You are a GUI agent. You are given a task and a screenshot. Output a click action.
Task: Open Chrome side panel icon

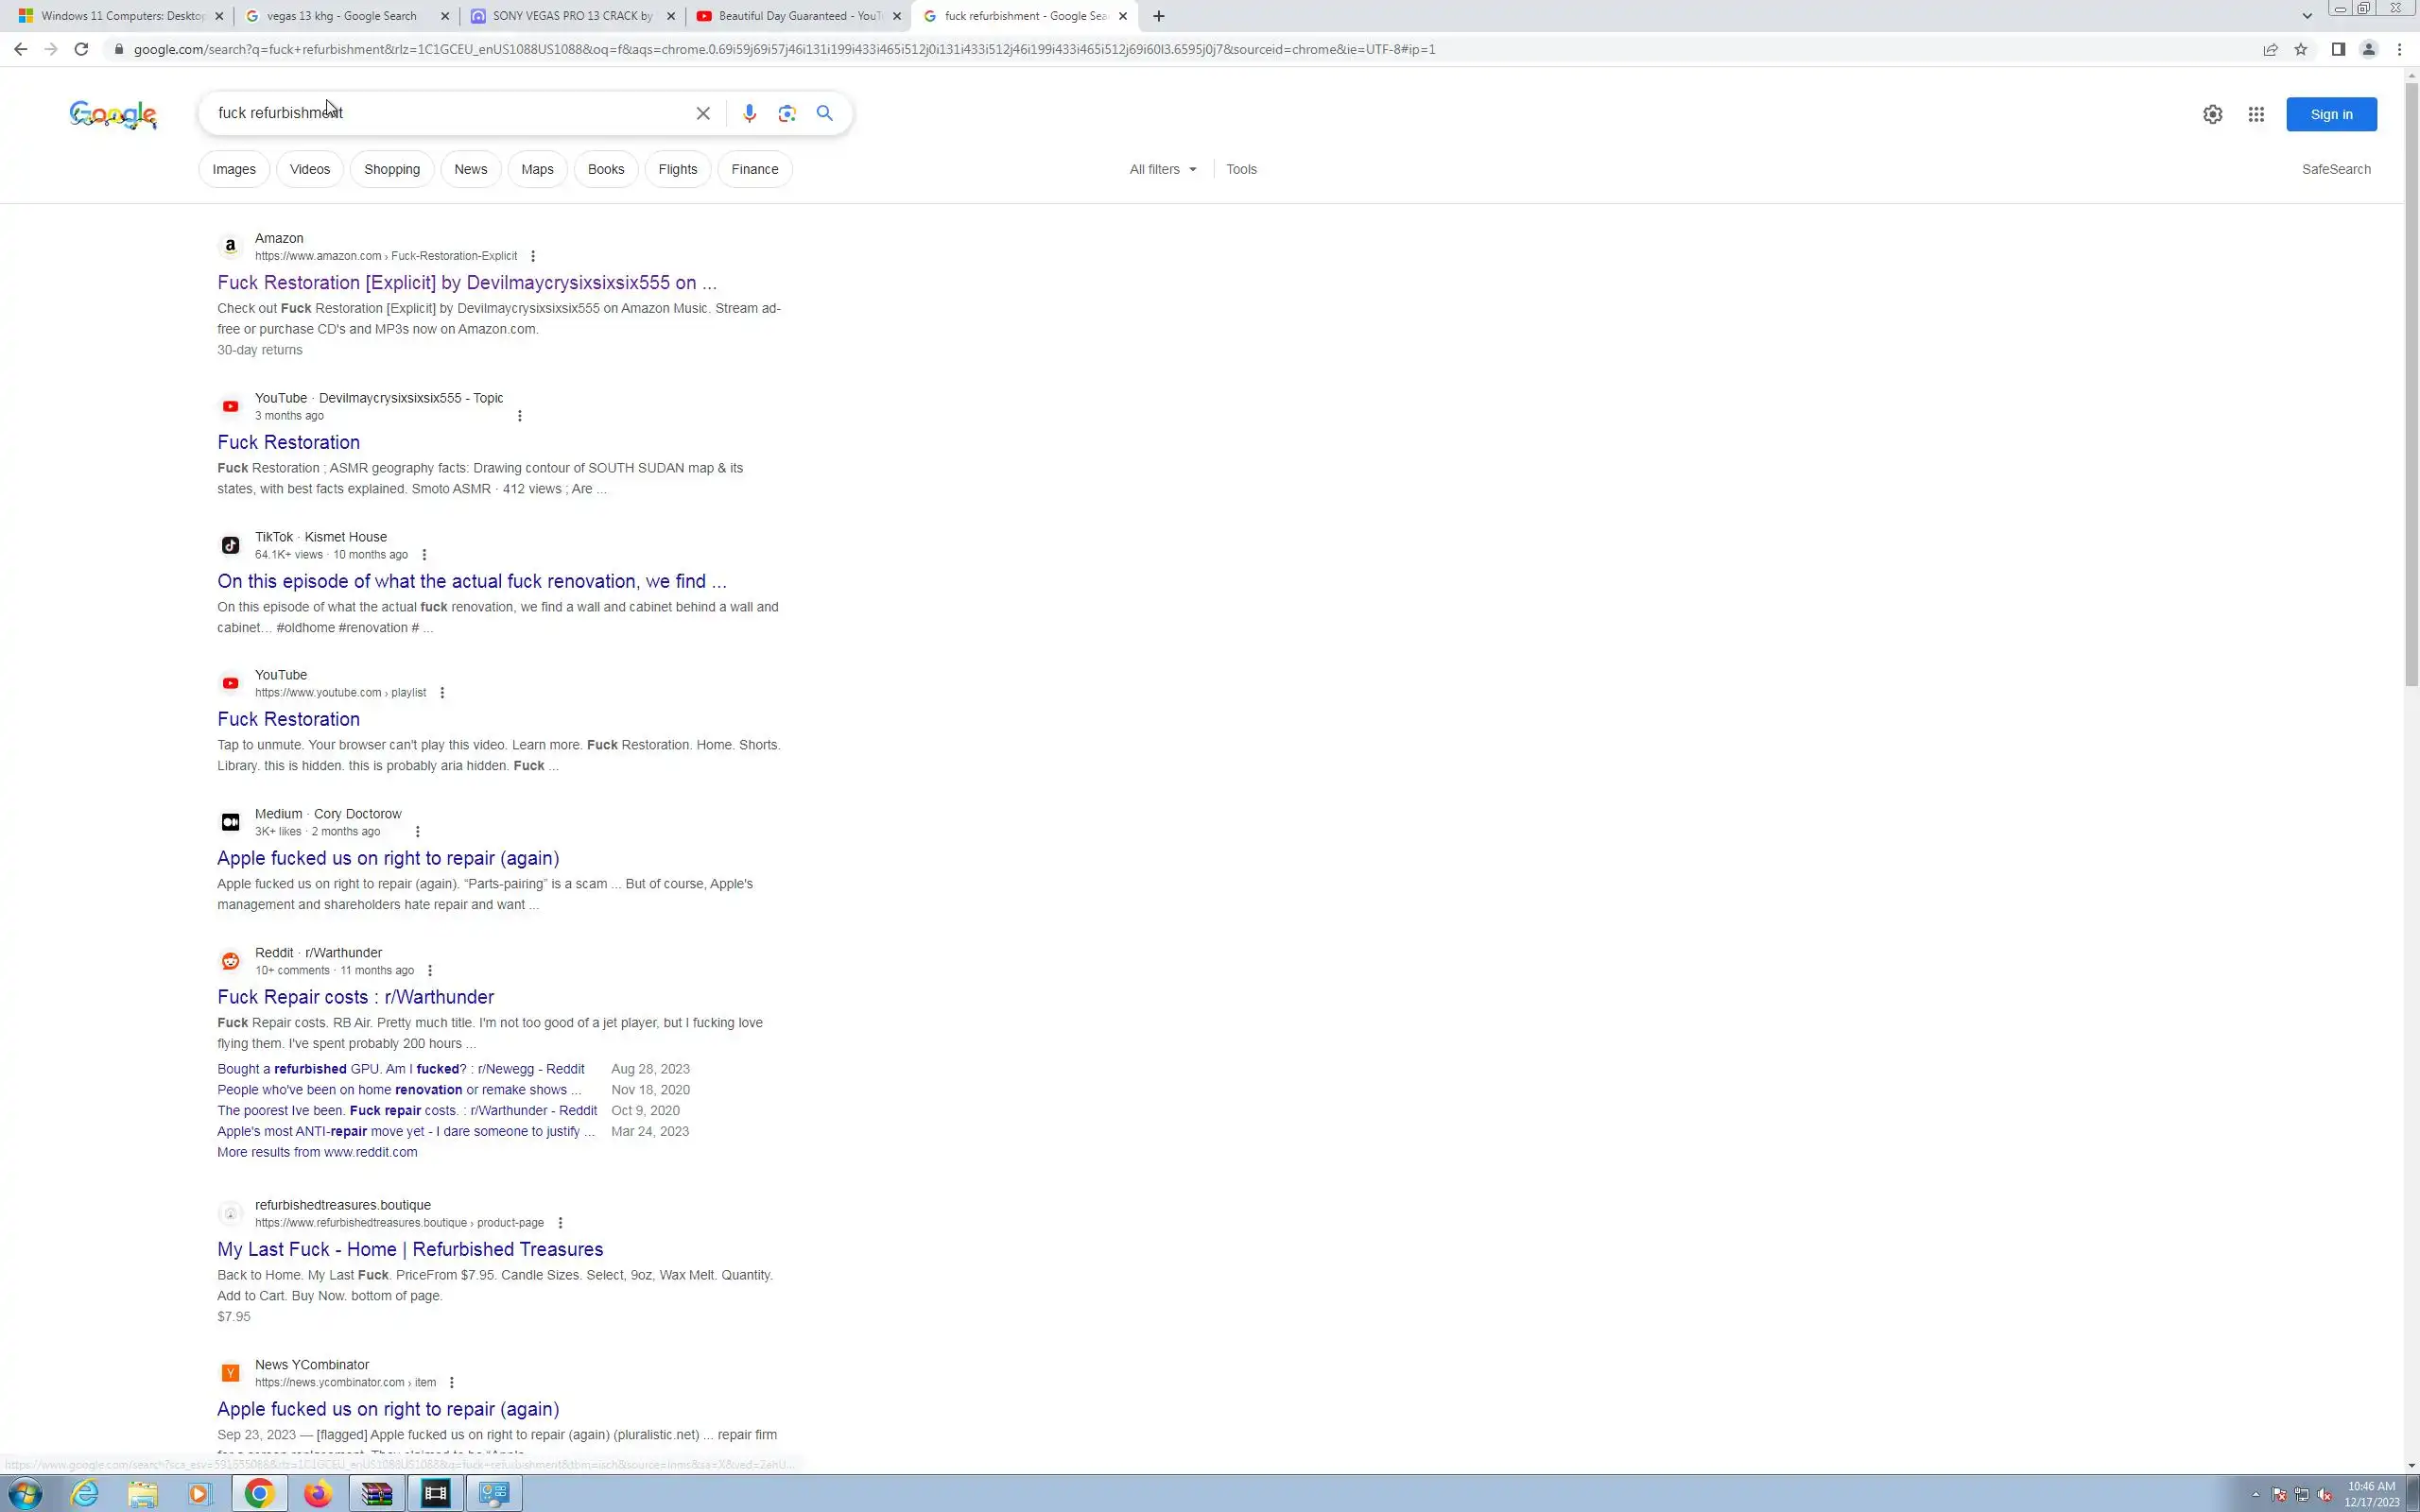click(2338, 49)
